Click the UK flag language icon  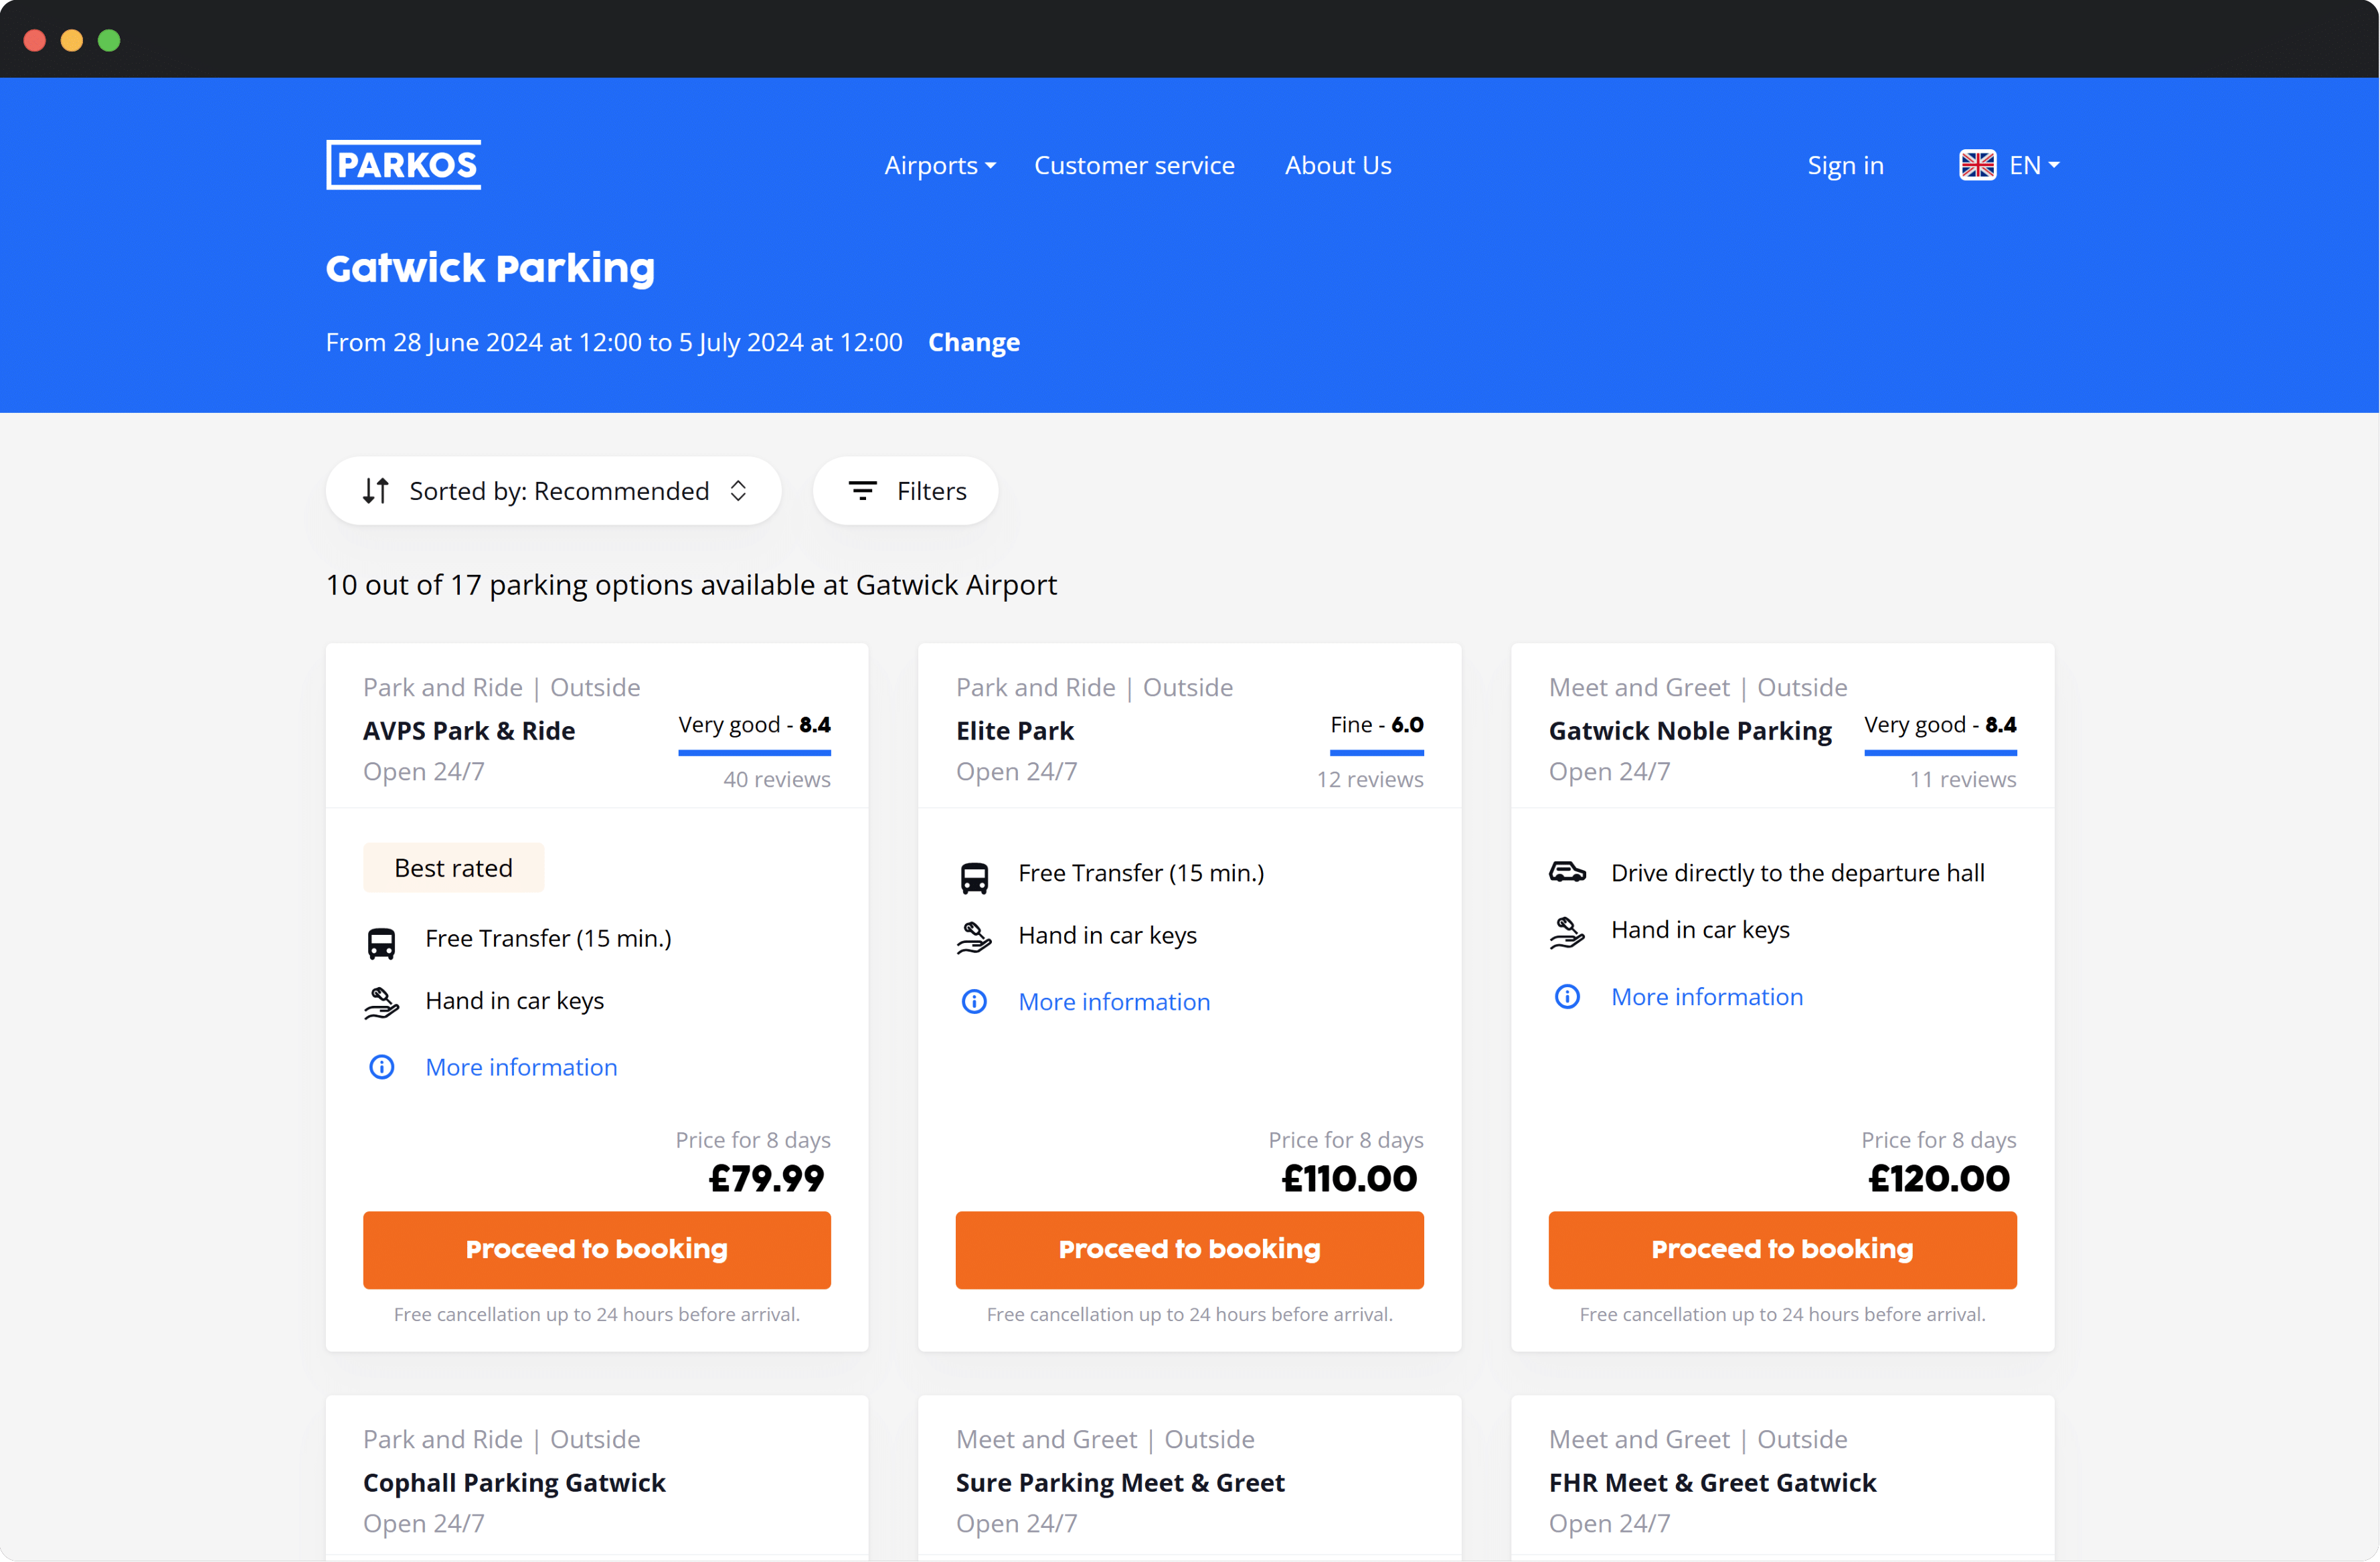click(1976, 165)
